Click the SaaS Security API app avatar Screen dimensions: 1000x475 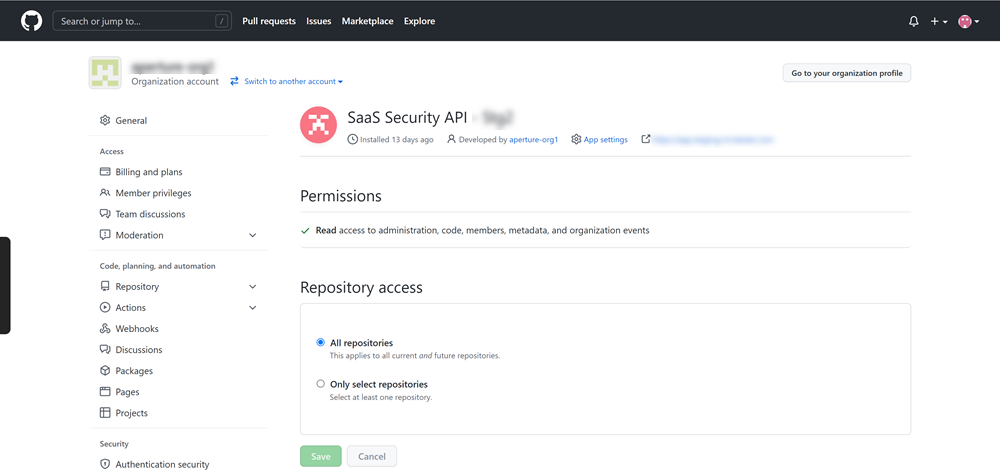click(x=318, y=125)
